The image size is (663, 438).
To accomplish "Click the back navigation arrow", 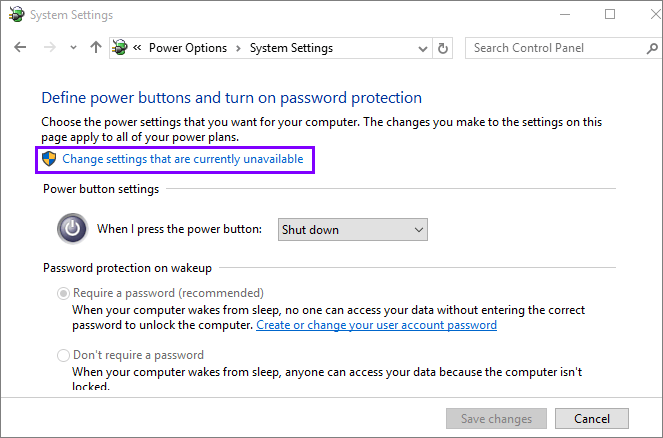I will (x=21, y=48).
